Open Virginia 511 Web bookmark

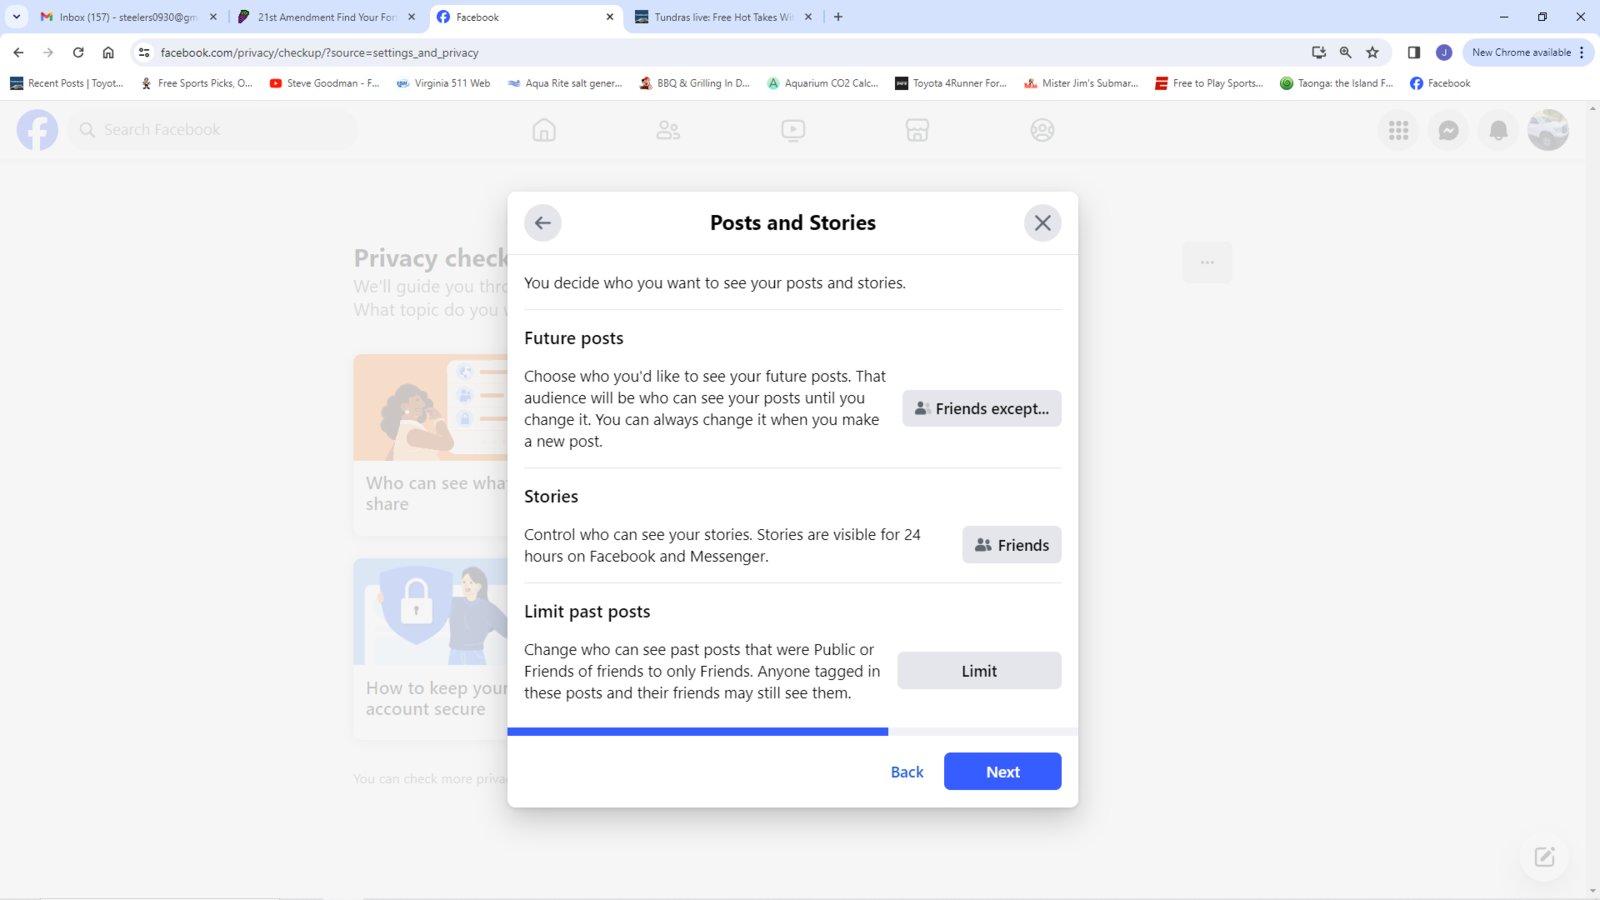(x=443, y=83)
